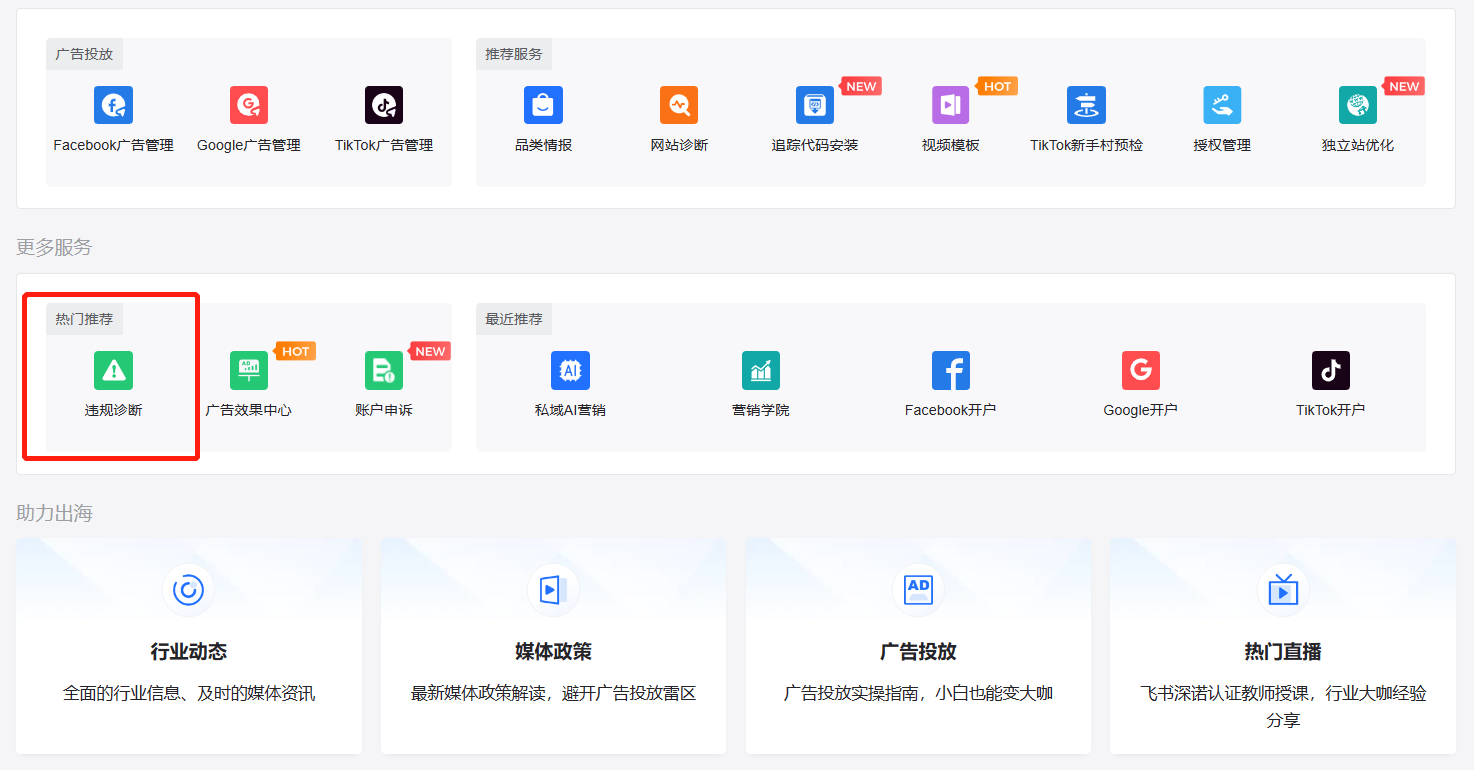Open TikTok新手村预检 icon
This screenshot has height=770, width=1474.
point(1087,105)
